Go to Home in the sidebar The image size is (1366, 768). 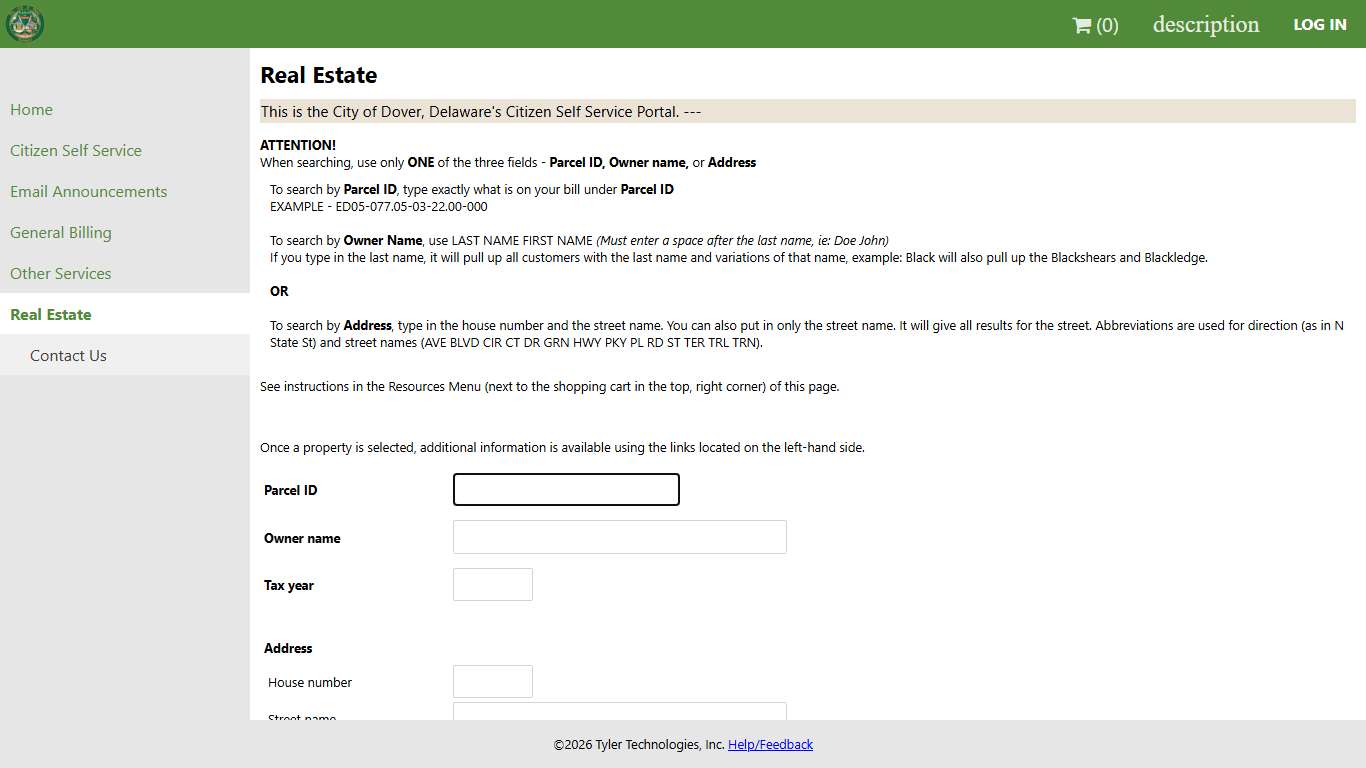coord(32,110)
